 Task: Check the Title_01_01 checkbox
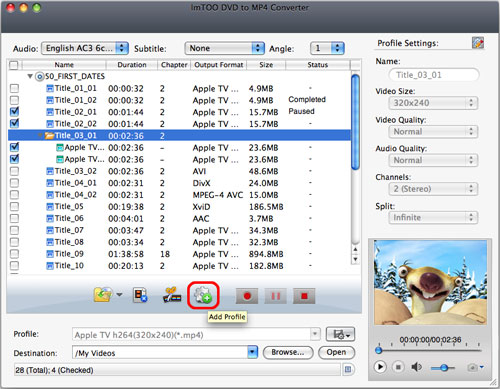click(x=14, y=88)
